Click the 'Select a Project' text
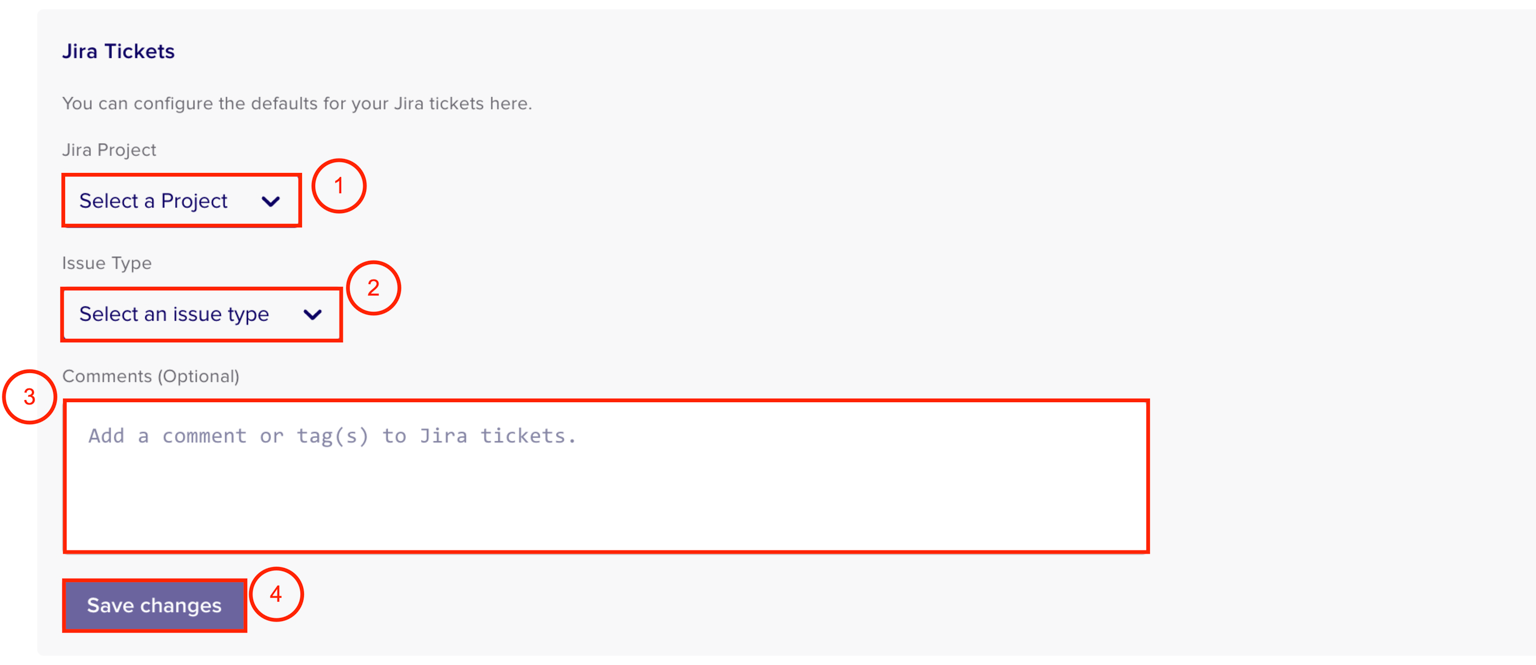Image resolution: width=1536 pixels, height=665 pixels. click(153, 201)
